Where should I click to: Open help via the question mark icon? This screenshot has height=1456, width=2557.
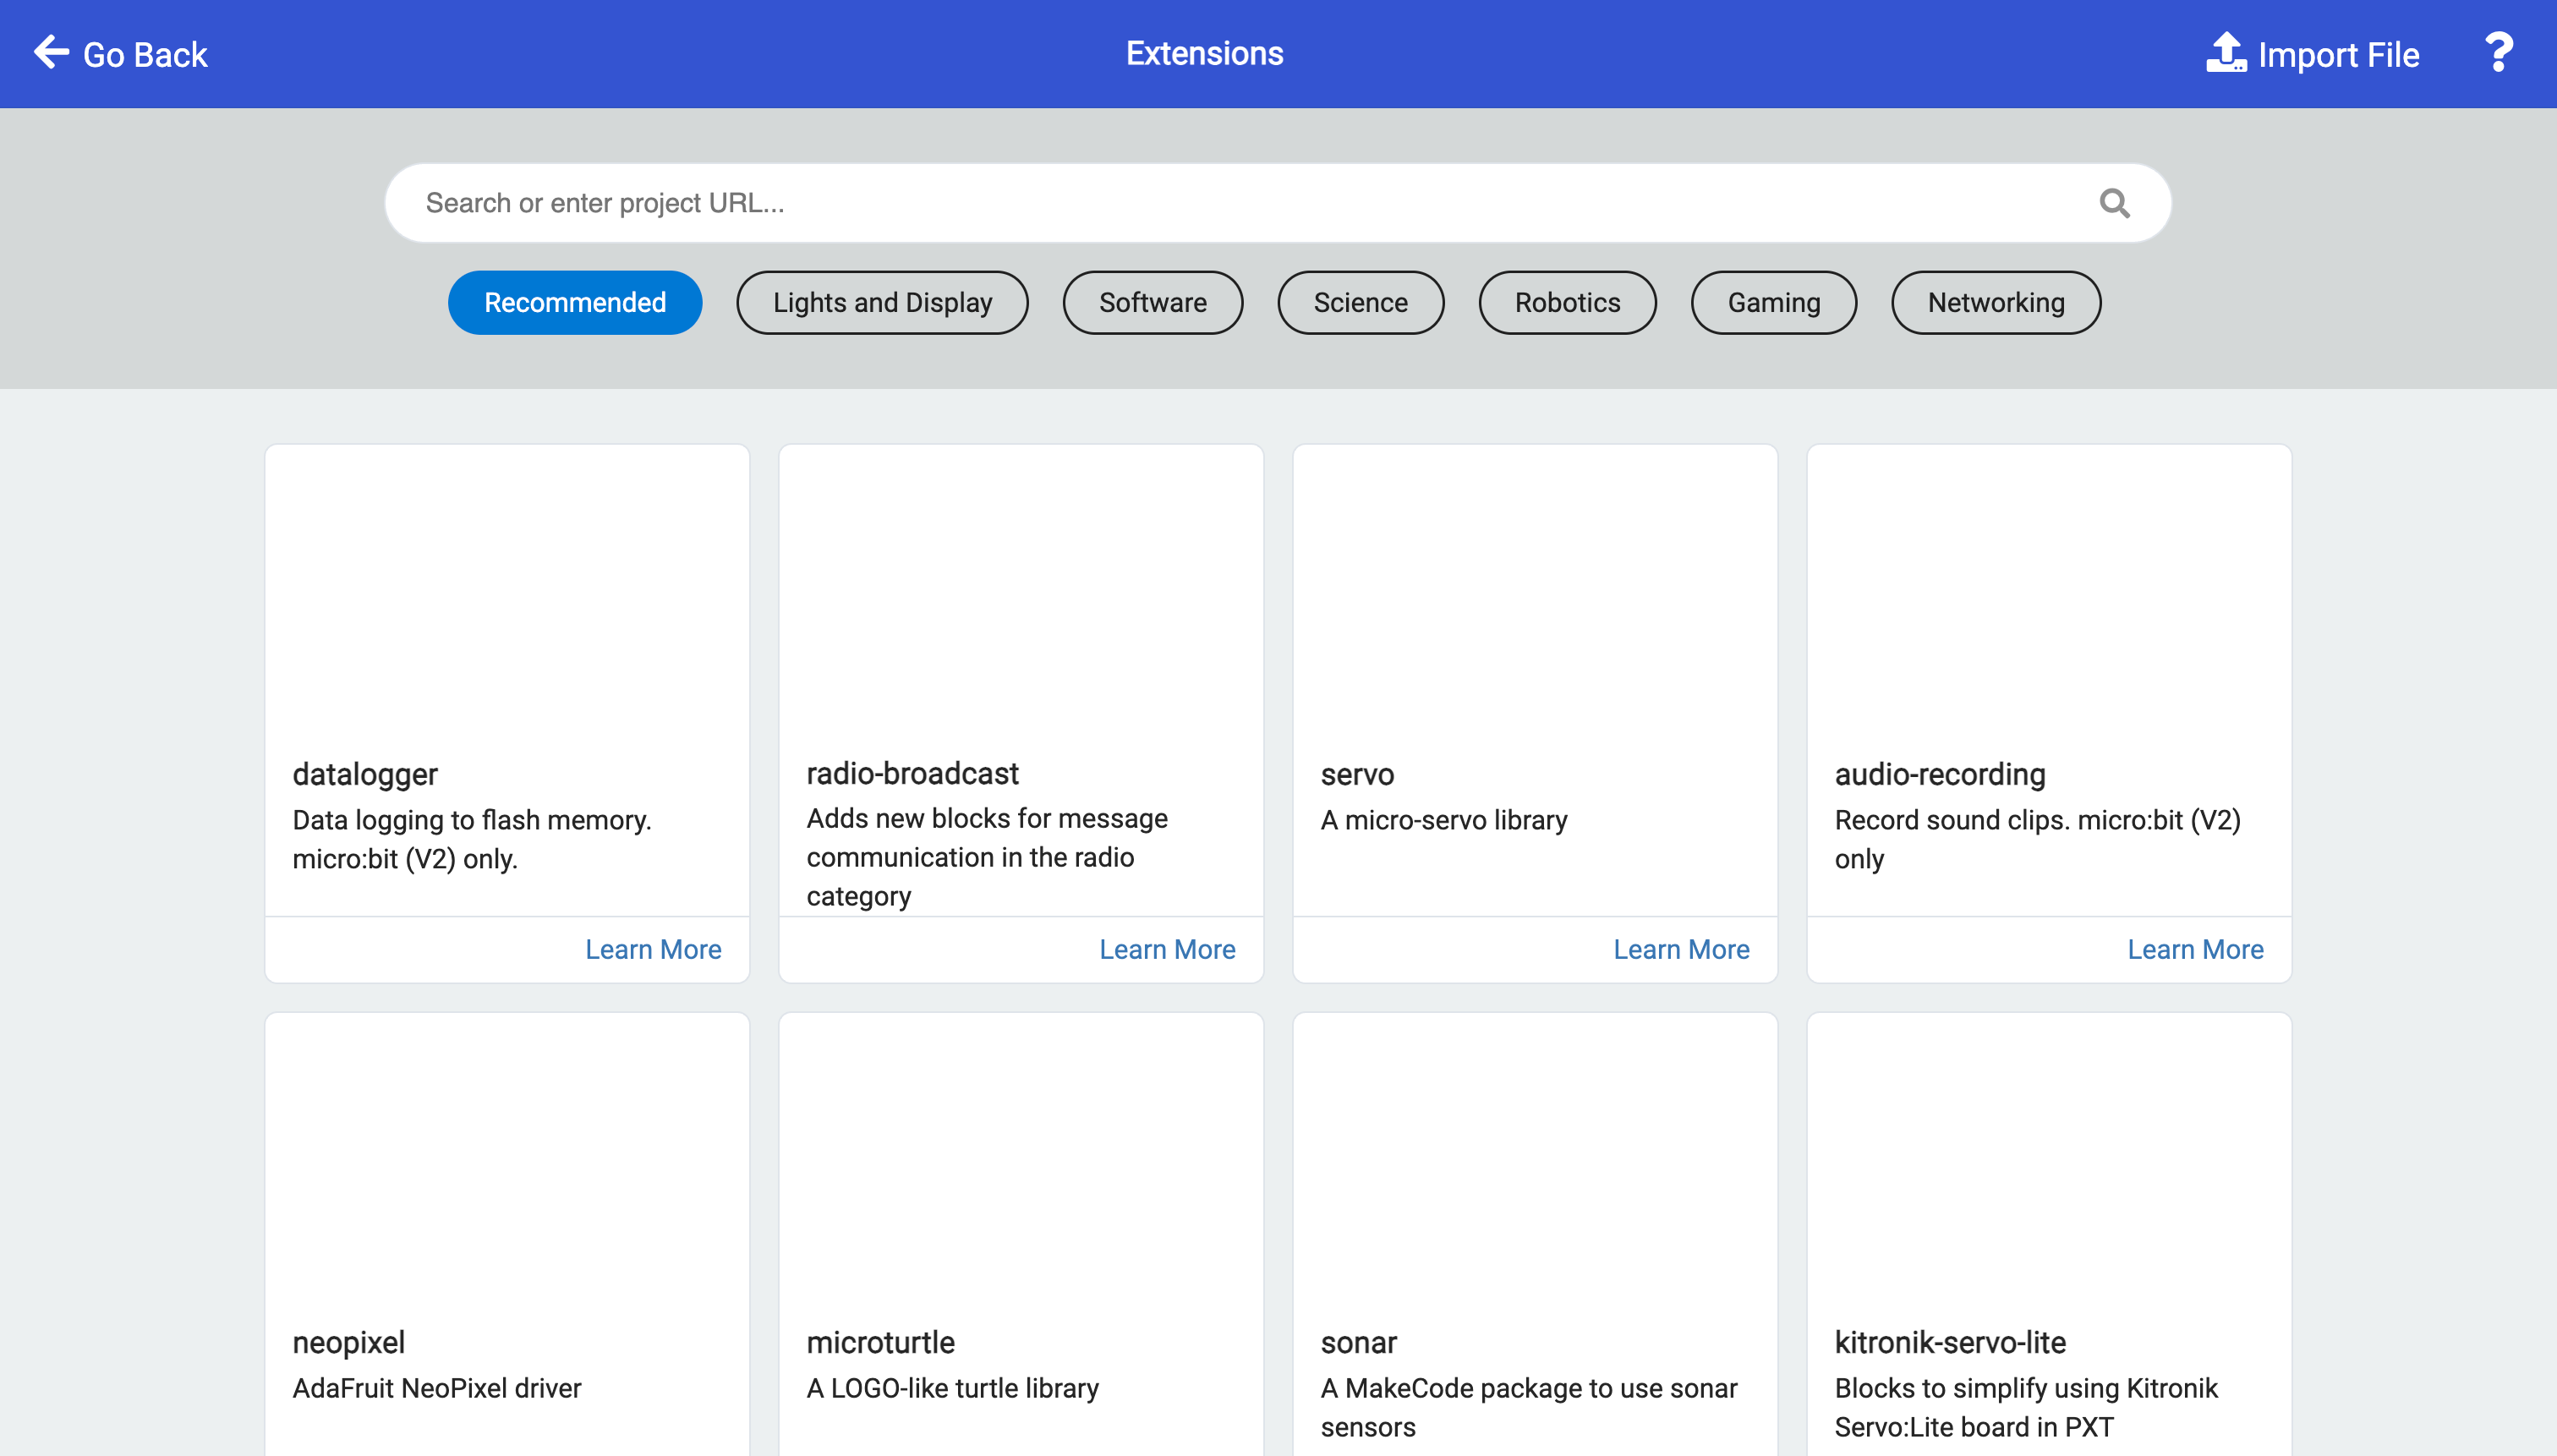[2498, 52]
